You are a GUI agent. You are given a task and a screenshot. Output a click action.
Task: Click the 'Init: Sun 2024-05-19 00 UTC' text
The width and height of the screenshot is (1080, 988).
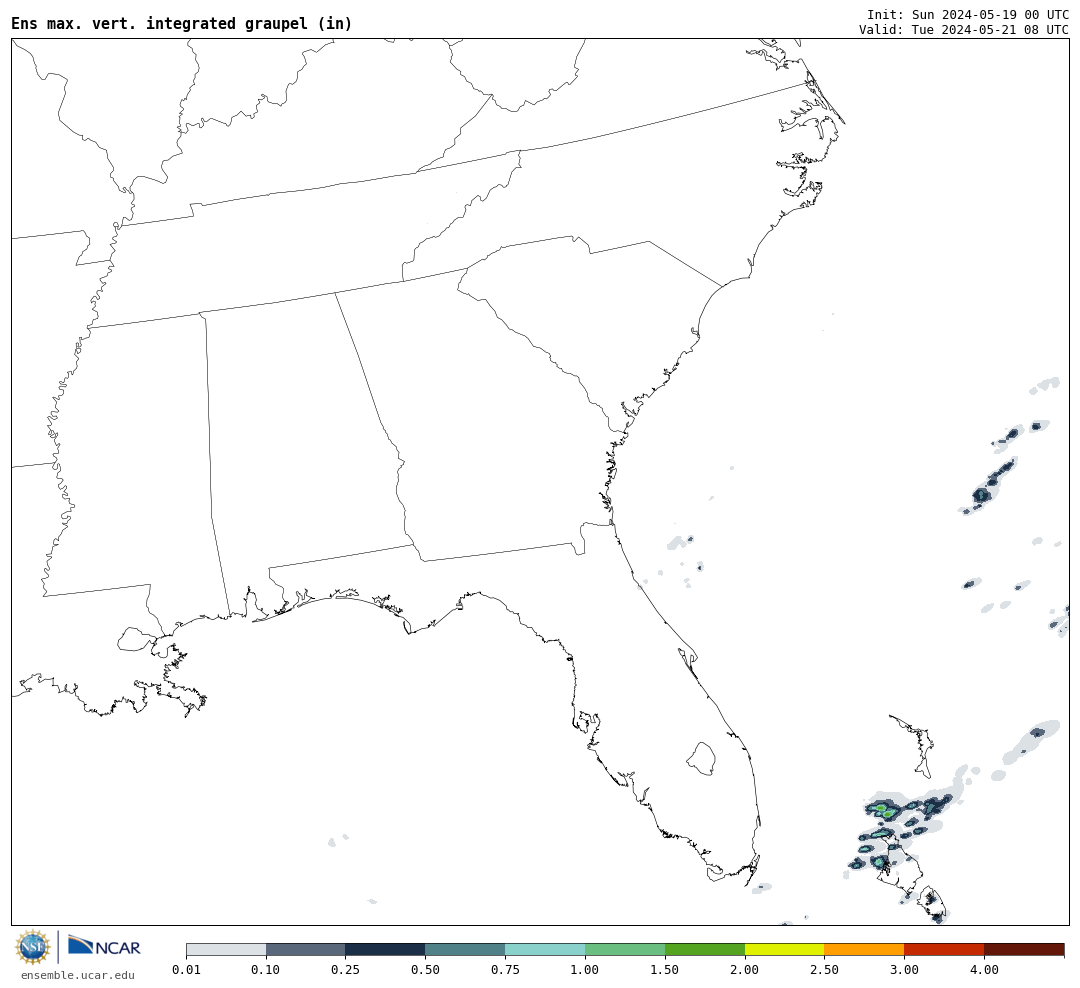point(968,14)
